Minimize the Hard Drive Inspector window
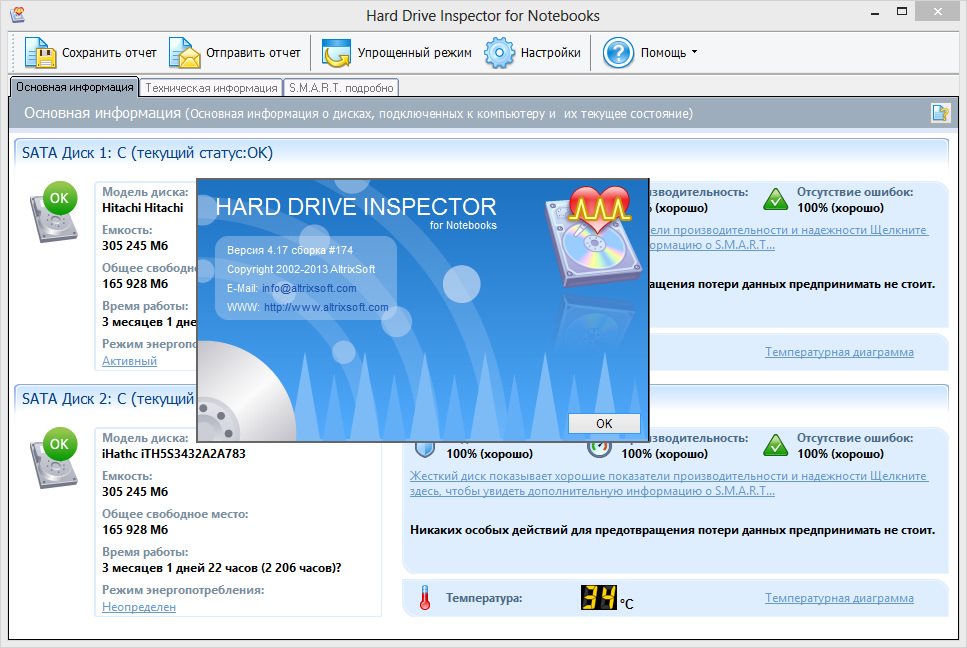The height and width of the screenshot is (648, 967). pos(874,12)
